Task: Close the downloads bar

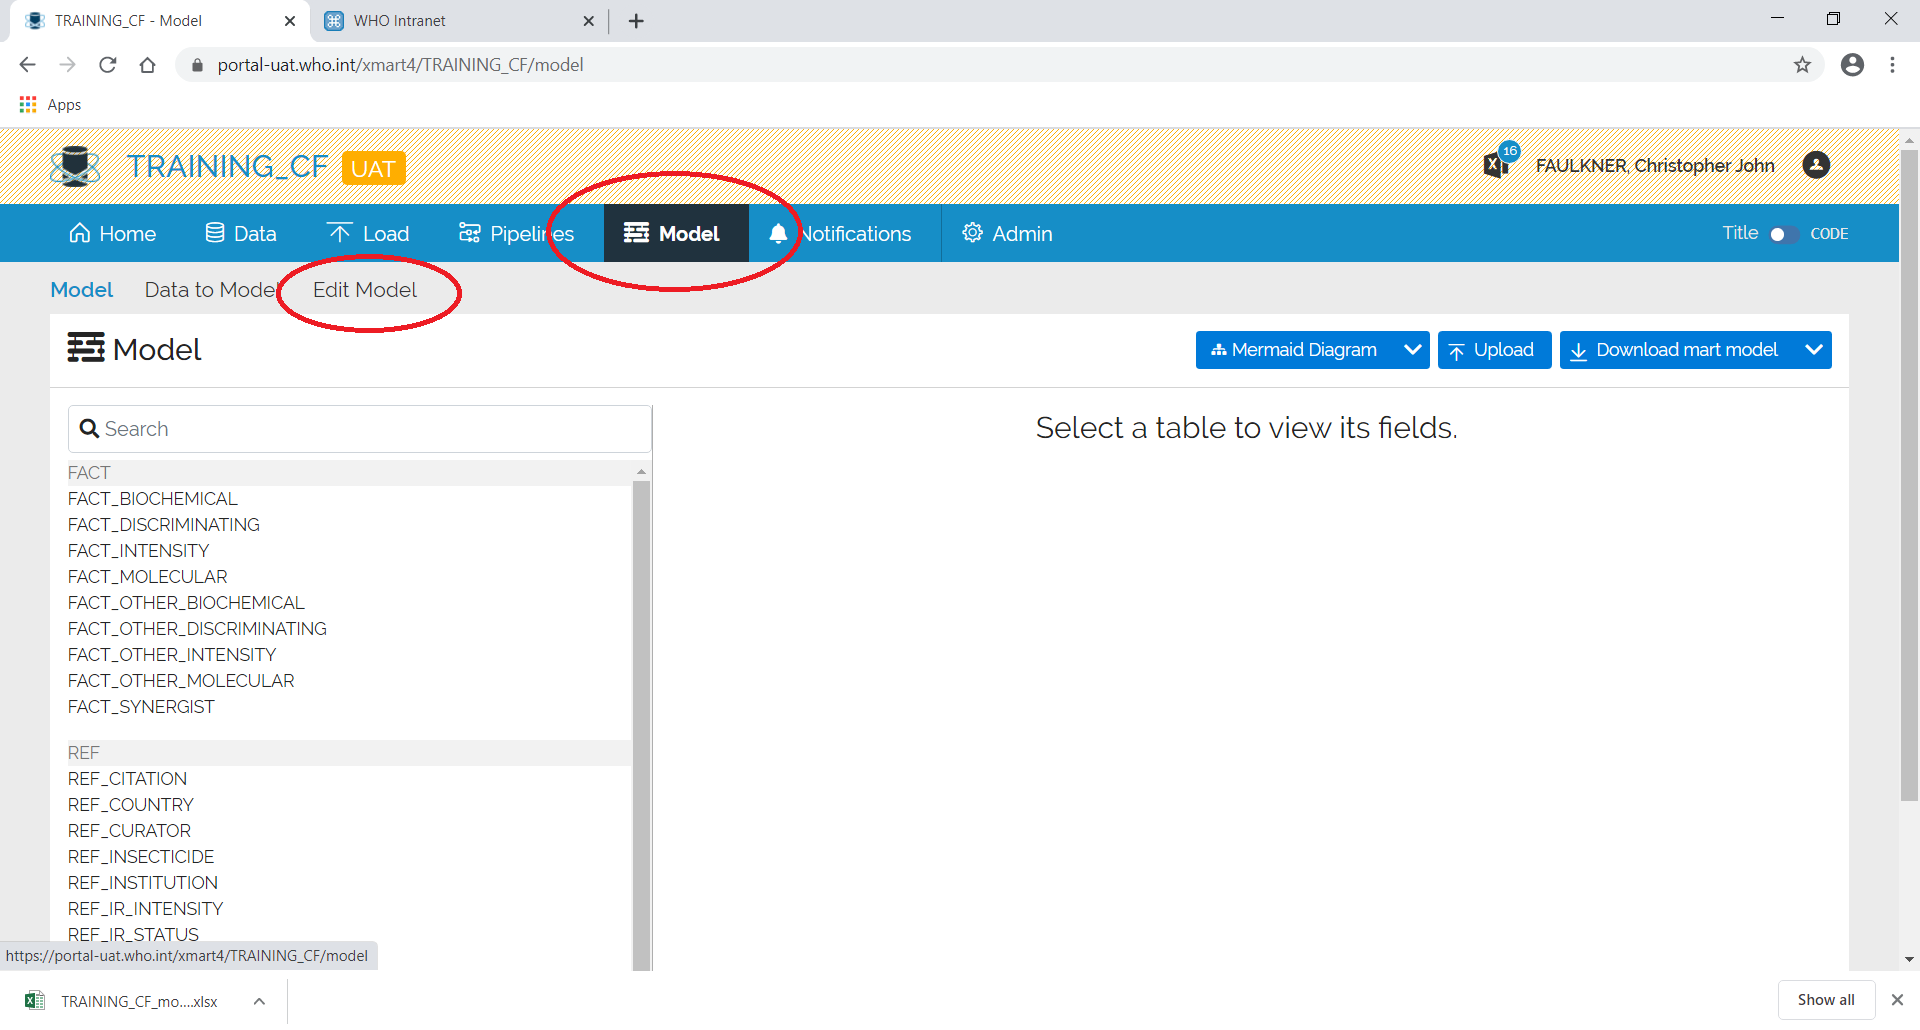Action: coord(1897,1000)
